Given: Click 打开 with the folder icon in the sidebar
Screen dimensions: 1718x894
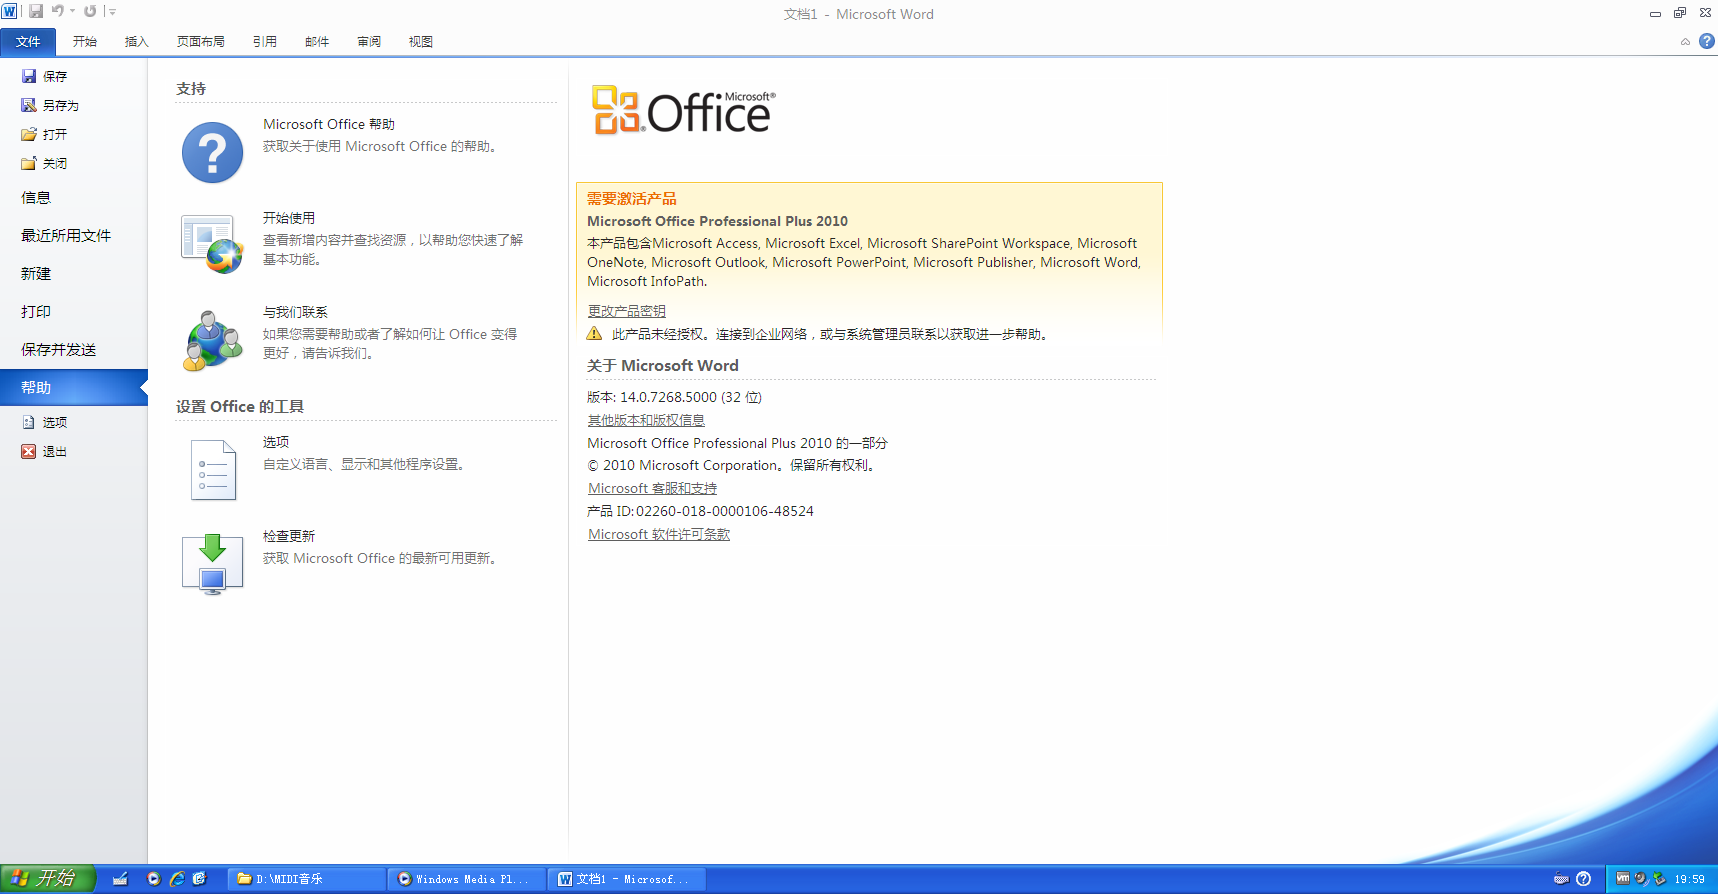Looking at the screenshot, I should pos(54,134).
